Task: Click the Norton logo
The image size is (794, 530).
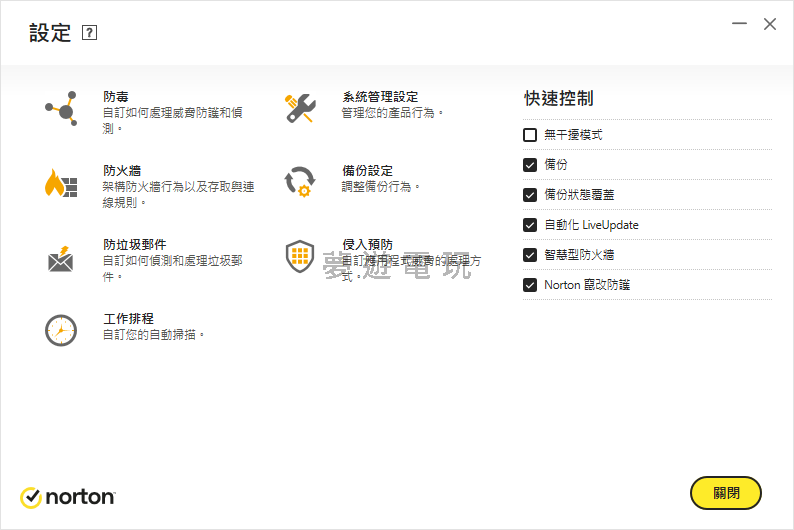Action: 68,497
